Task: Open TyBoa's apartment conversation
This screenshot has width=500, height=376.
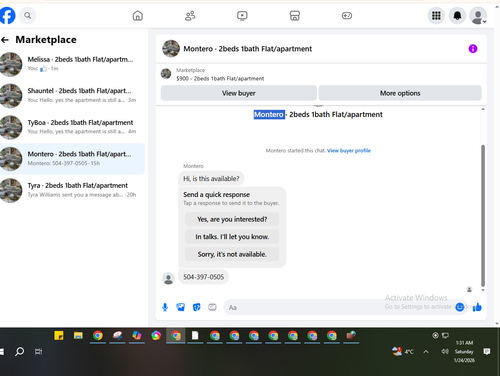Action: pos(72,127)
